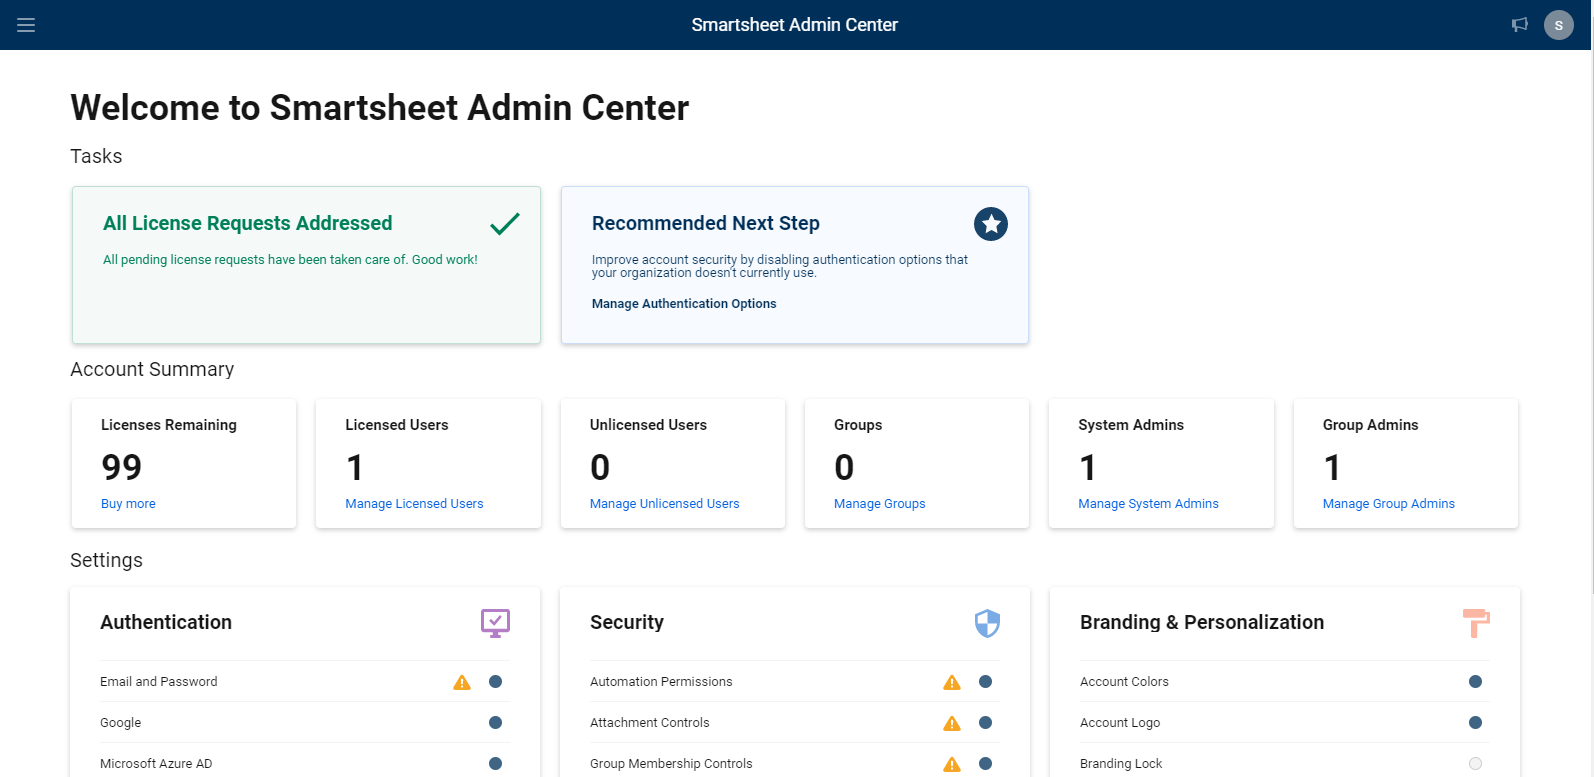Click the warning icon for Automation Permissions

(x=952, y=682)
